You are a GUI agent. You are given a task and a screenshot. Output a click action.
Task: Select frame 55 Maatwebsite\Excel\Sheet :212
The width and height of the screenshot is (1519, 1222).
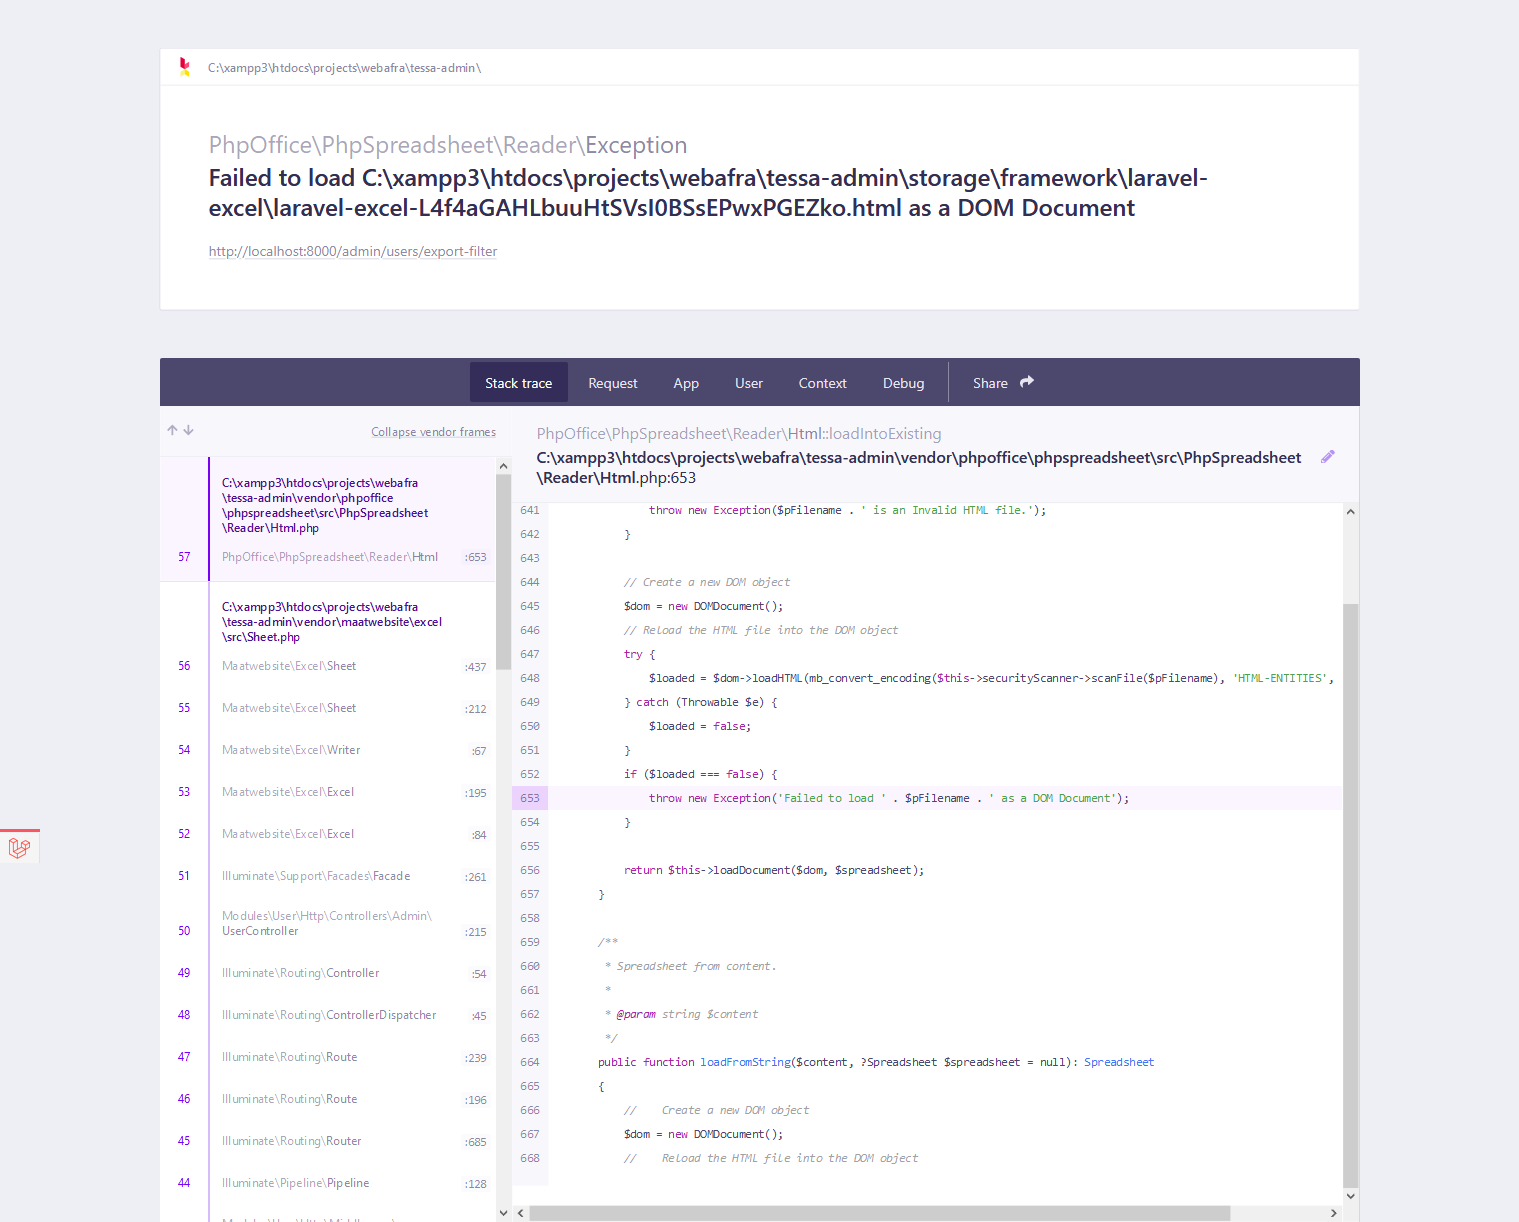[x=328, y=708]
